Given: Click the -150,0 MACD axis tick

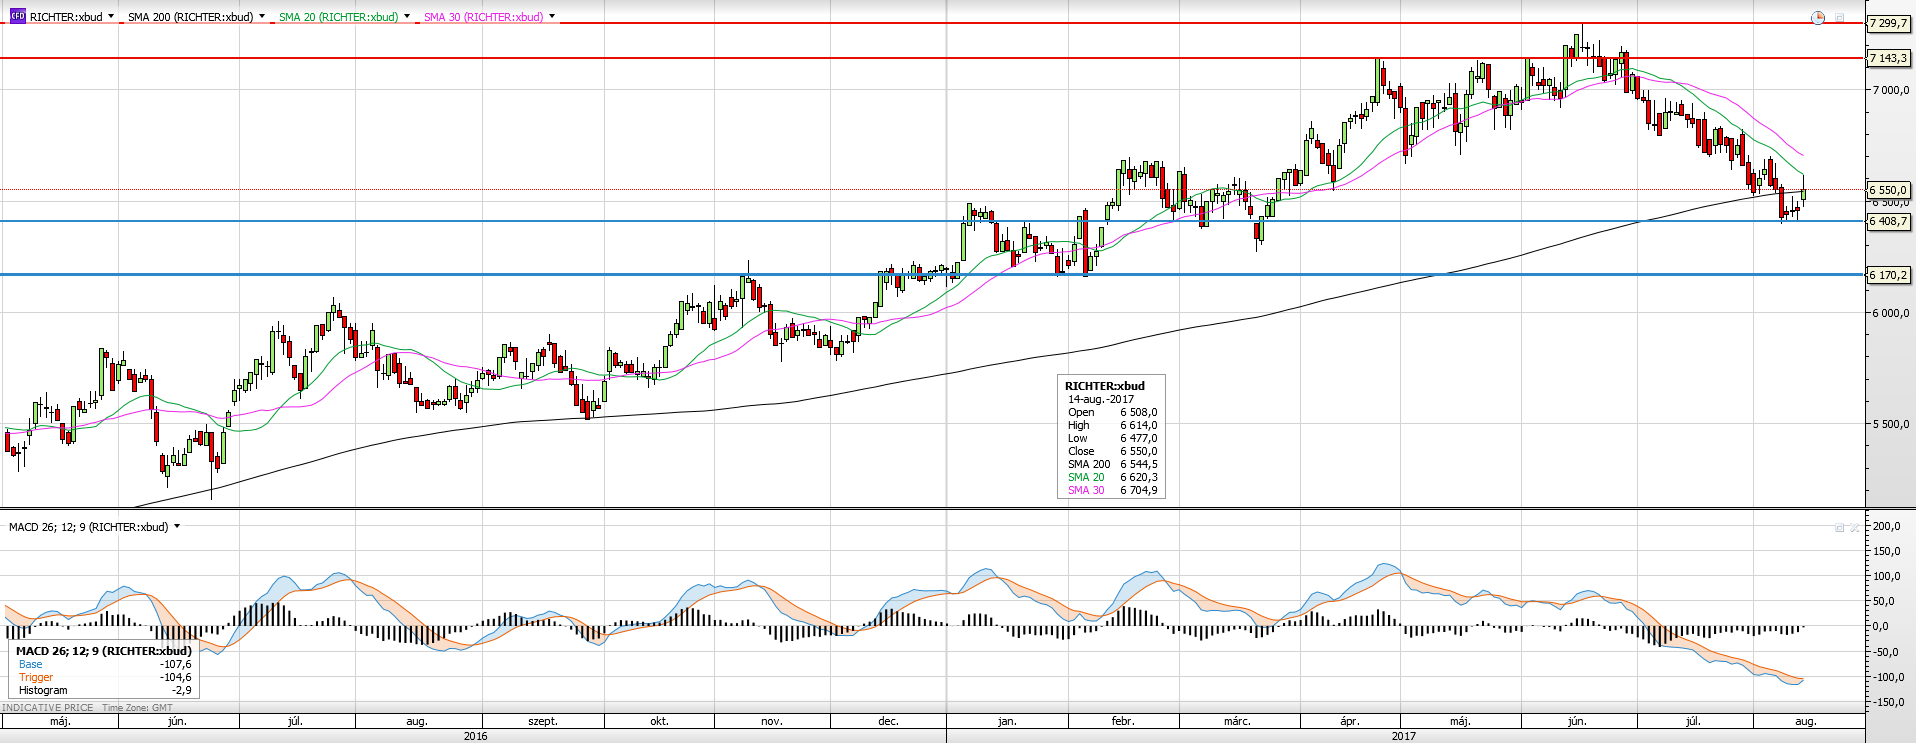Looking at the screenshot, I should [1886, 702].
